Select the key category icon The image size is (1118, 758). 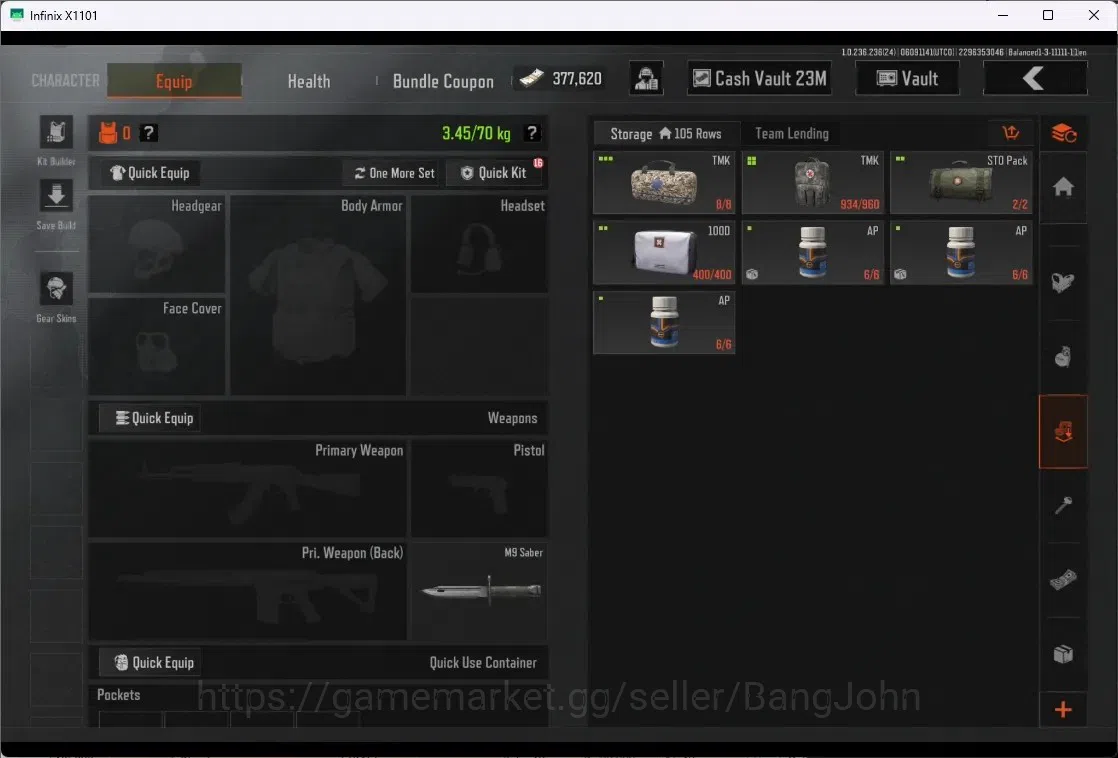[x=1063, y=506]
